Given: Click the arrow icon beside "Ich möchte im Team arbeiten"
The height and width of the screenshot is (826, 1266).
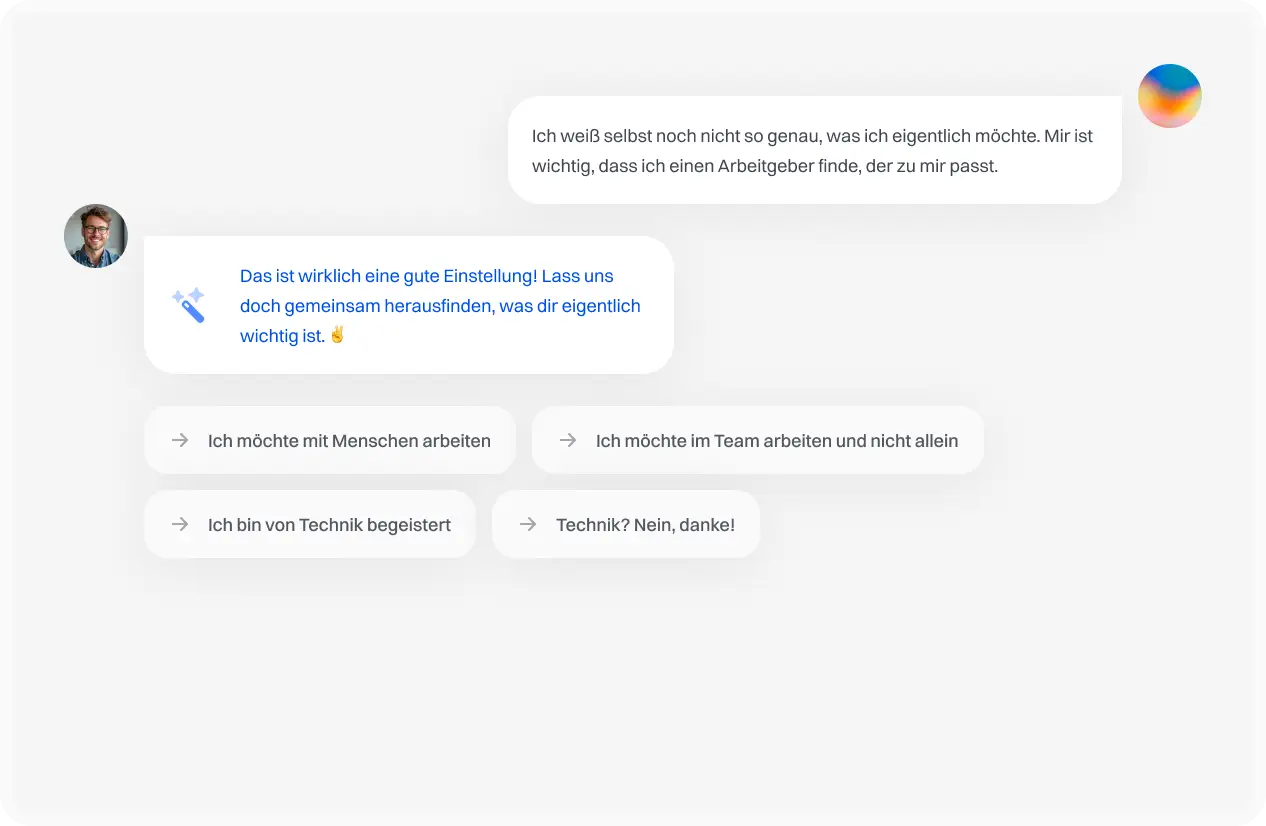Looking at the screenshot, I should pyautogui.click(x=568, y=440).
